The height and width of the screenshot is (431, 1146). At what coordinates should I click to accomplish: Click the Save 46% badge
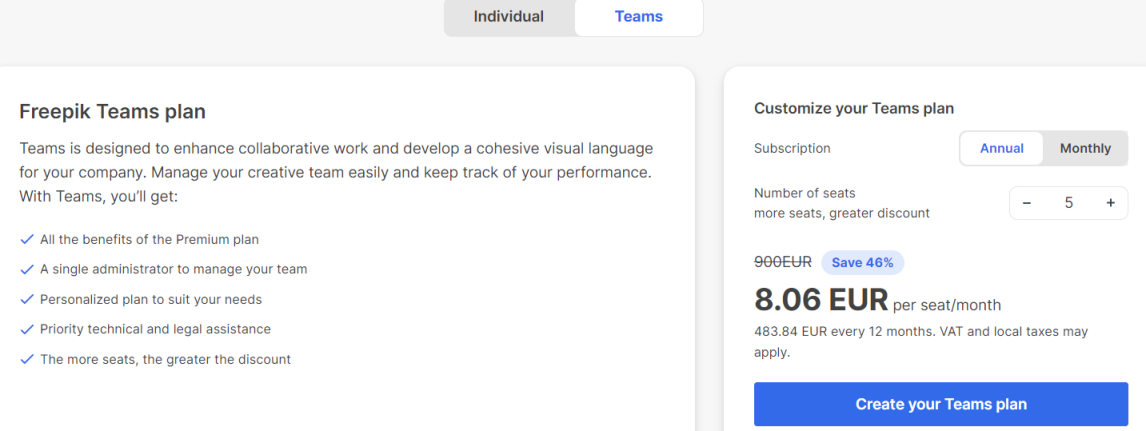pos(863,262)
